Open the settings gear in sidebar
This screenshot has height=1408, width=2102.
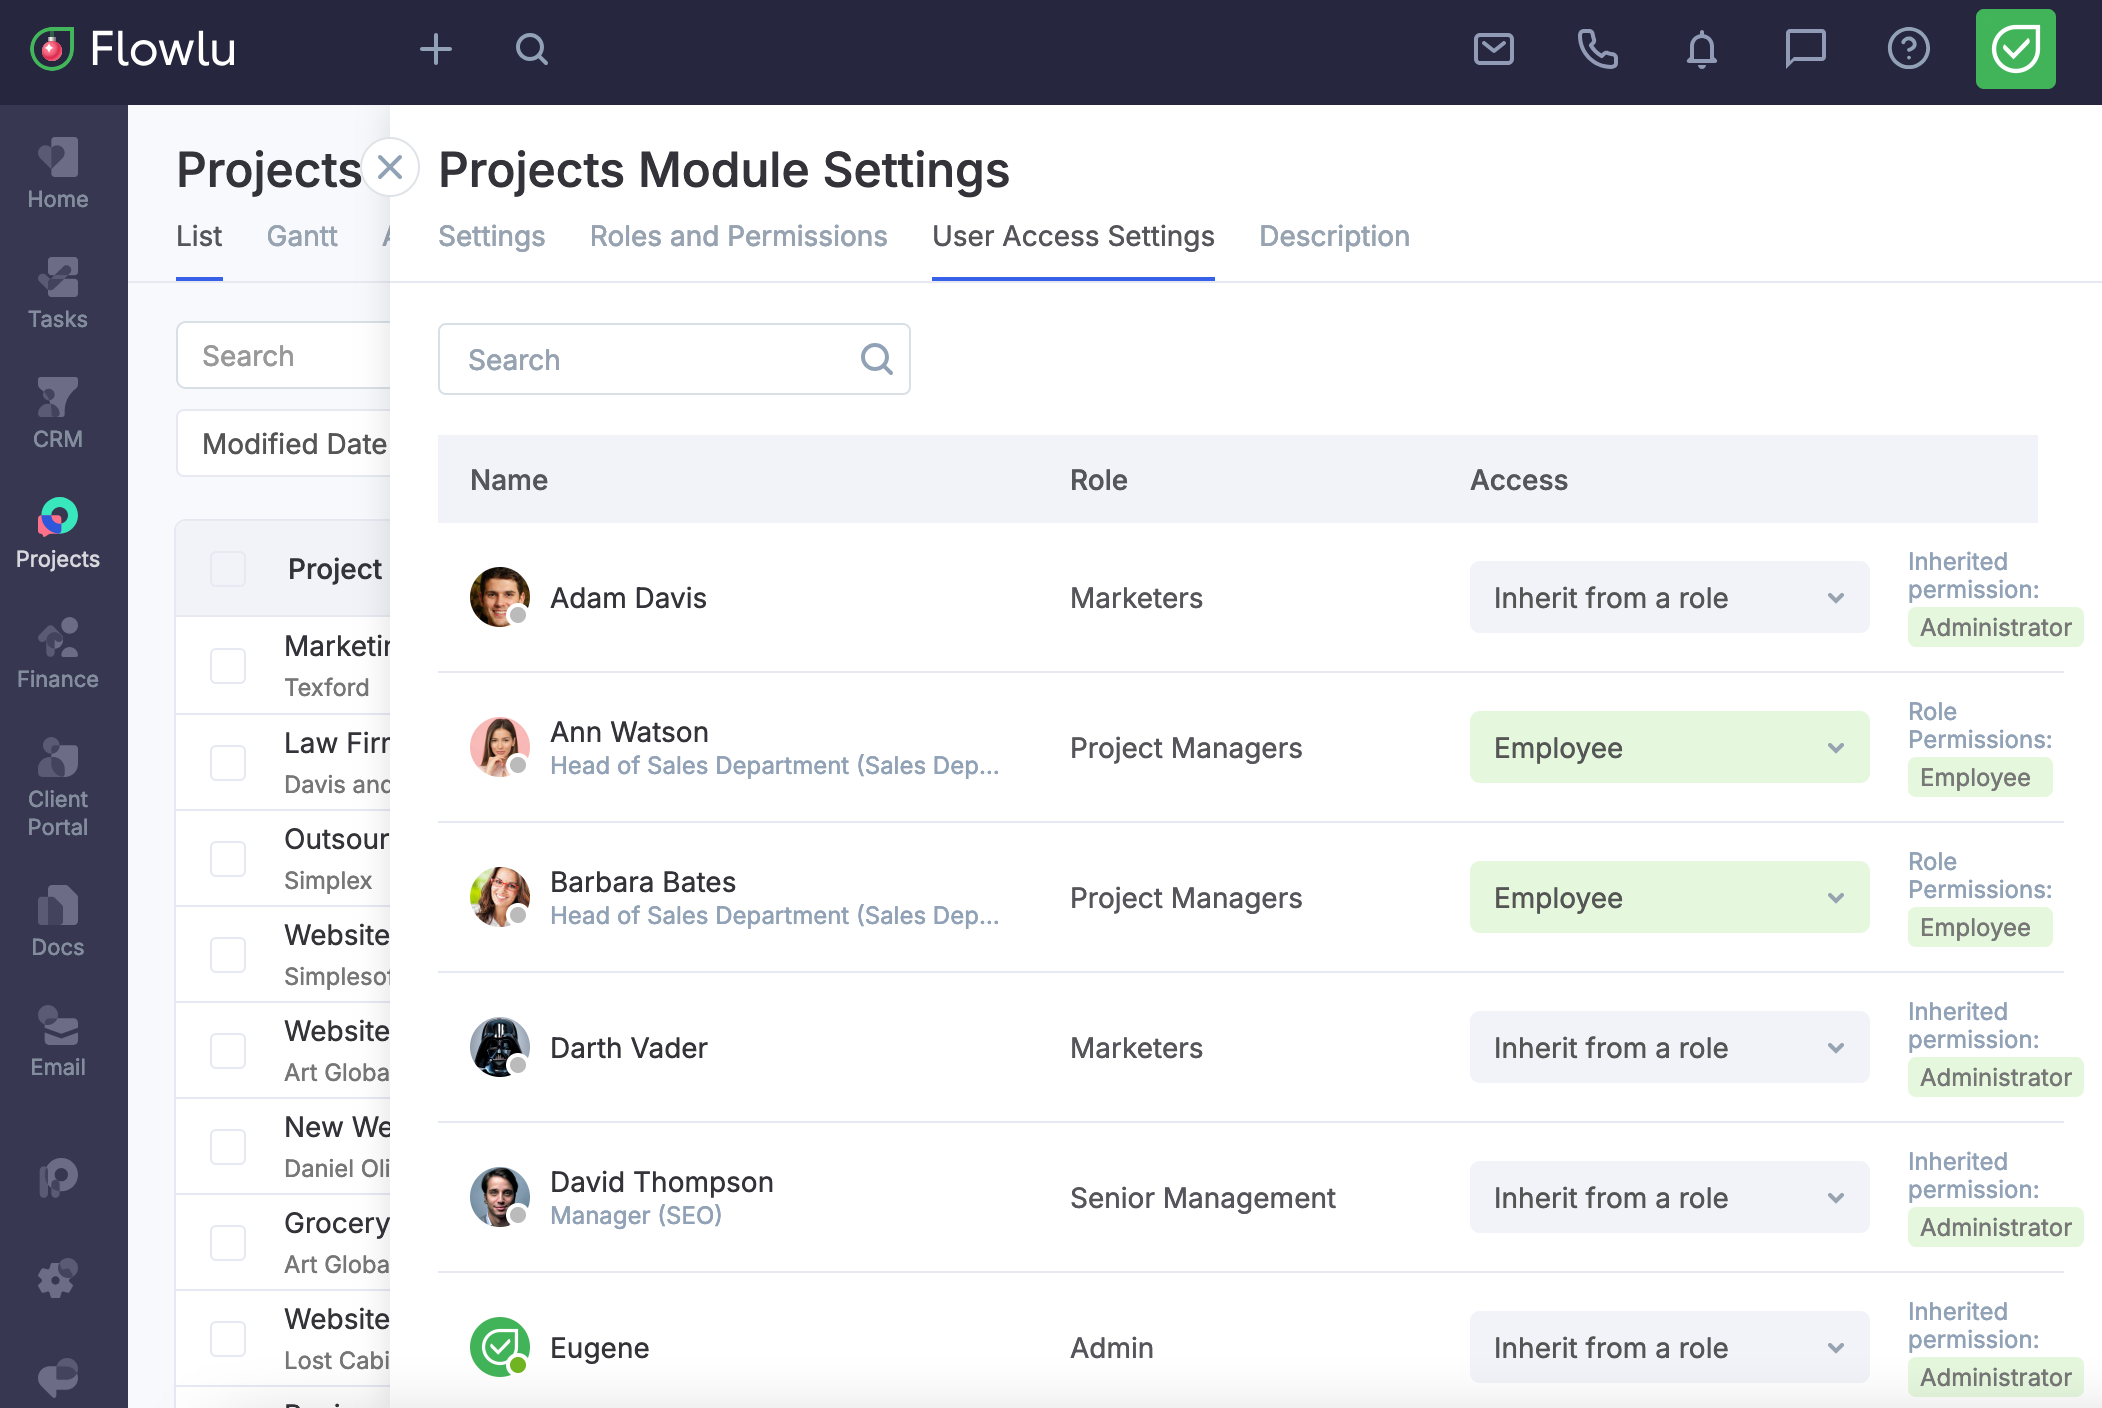(x=58, y=1277)
